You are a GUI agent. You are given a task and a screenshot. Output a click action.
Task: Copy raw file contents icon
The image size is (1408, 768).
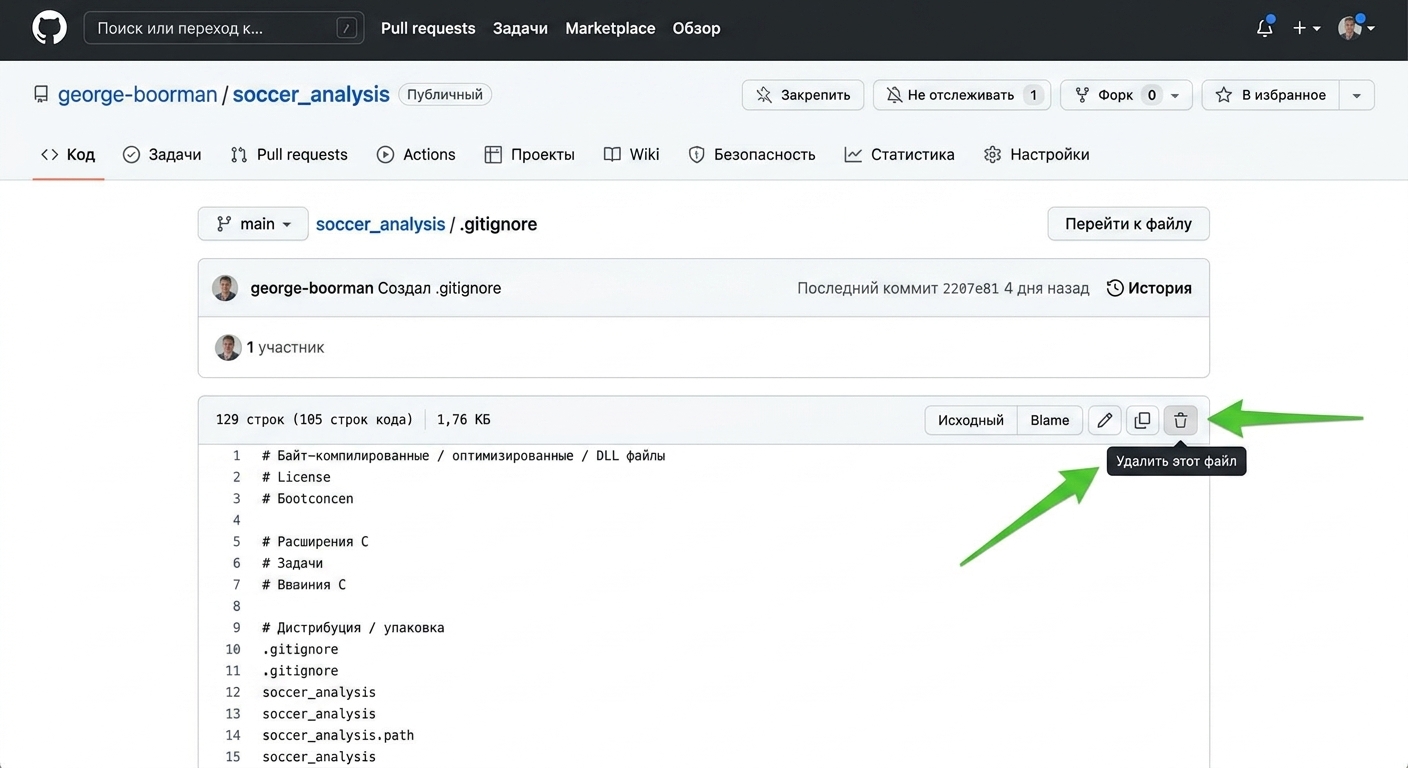(x=1142, y=420)
